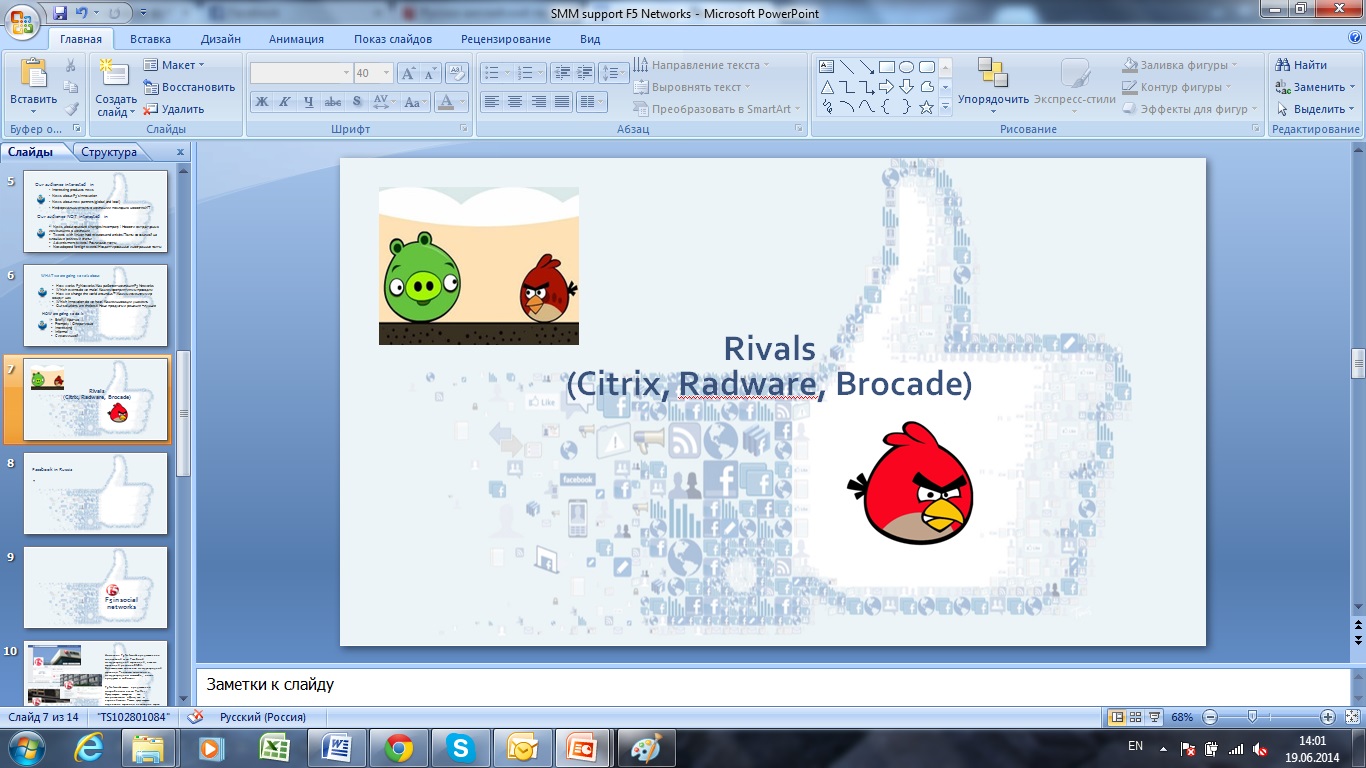Copy selection with the Copy icon
Screen dimensions: 1366x768
coord(71,87)
